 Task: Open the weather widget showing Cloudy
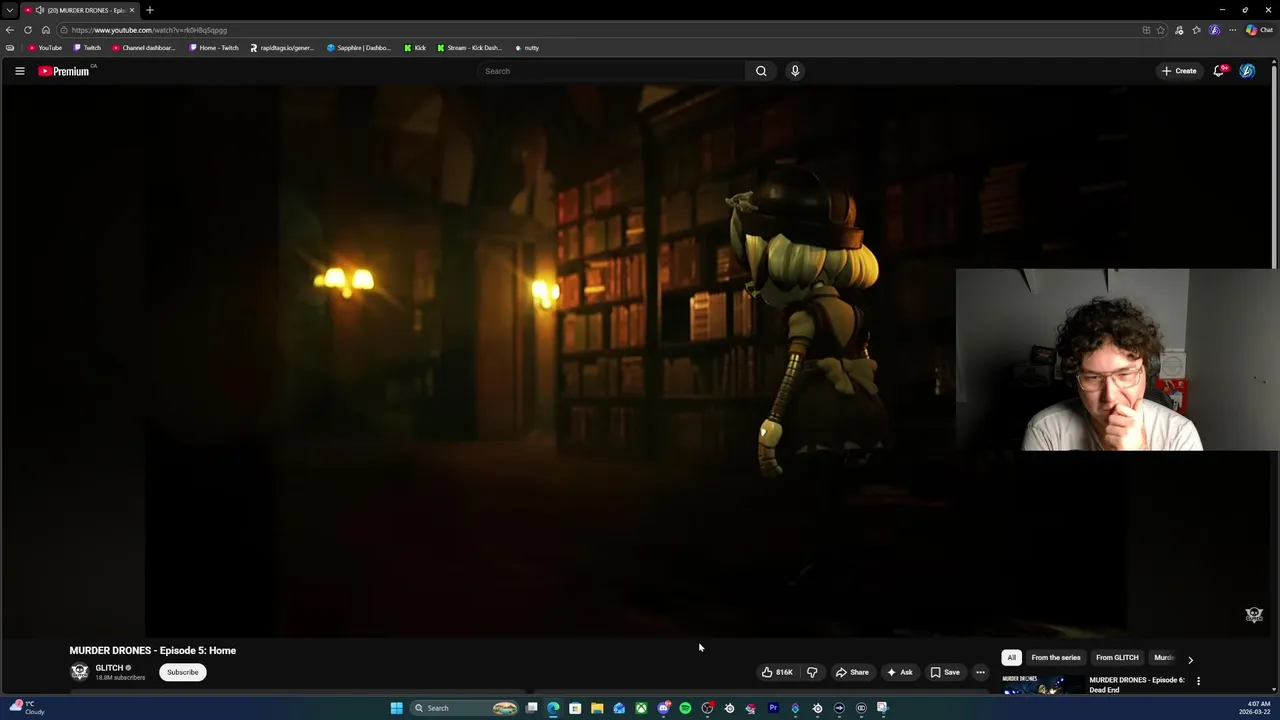[x=27, y=708]
